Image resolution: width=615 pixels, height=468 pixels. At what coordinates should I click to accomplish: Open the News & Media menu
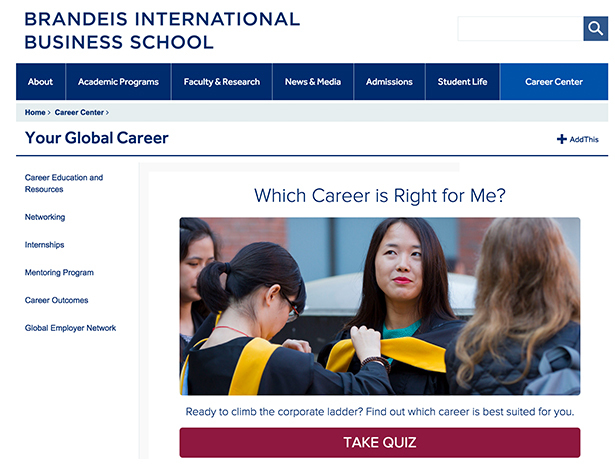click(x=313, y=82)
